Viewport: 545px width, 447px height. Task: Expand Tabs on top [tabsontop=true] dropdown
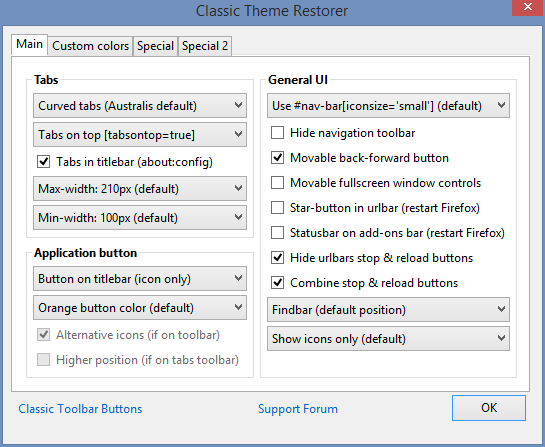[140, 134]
